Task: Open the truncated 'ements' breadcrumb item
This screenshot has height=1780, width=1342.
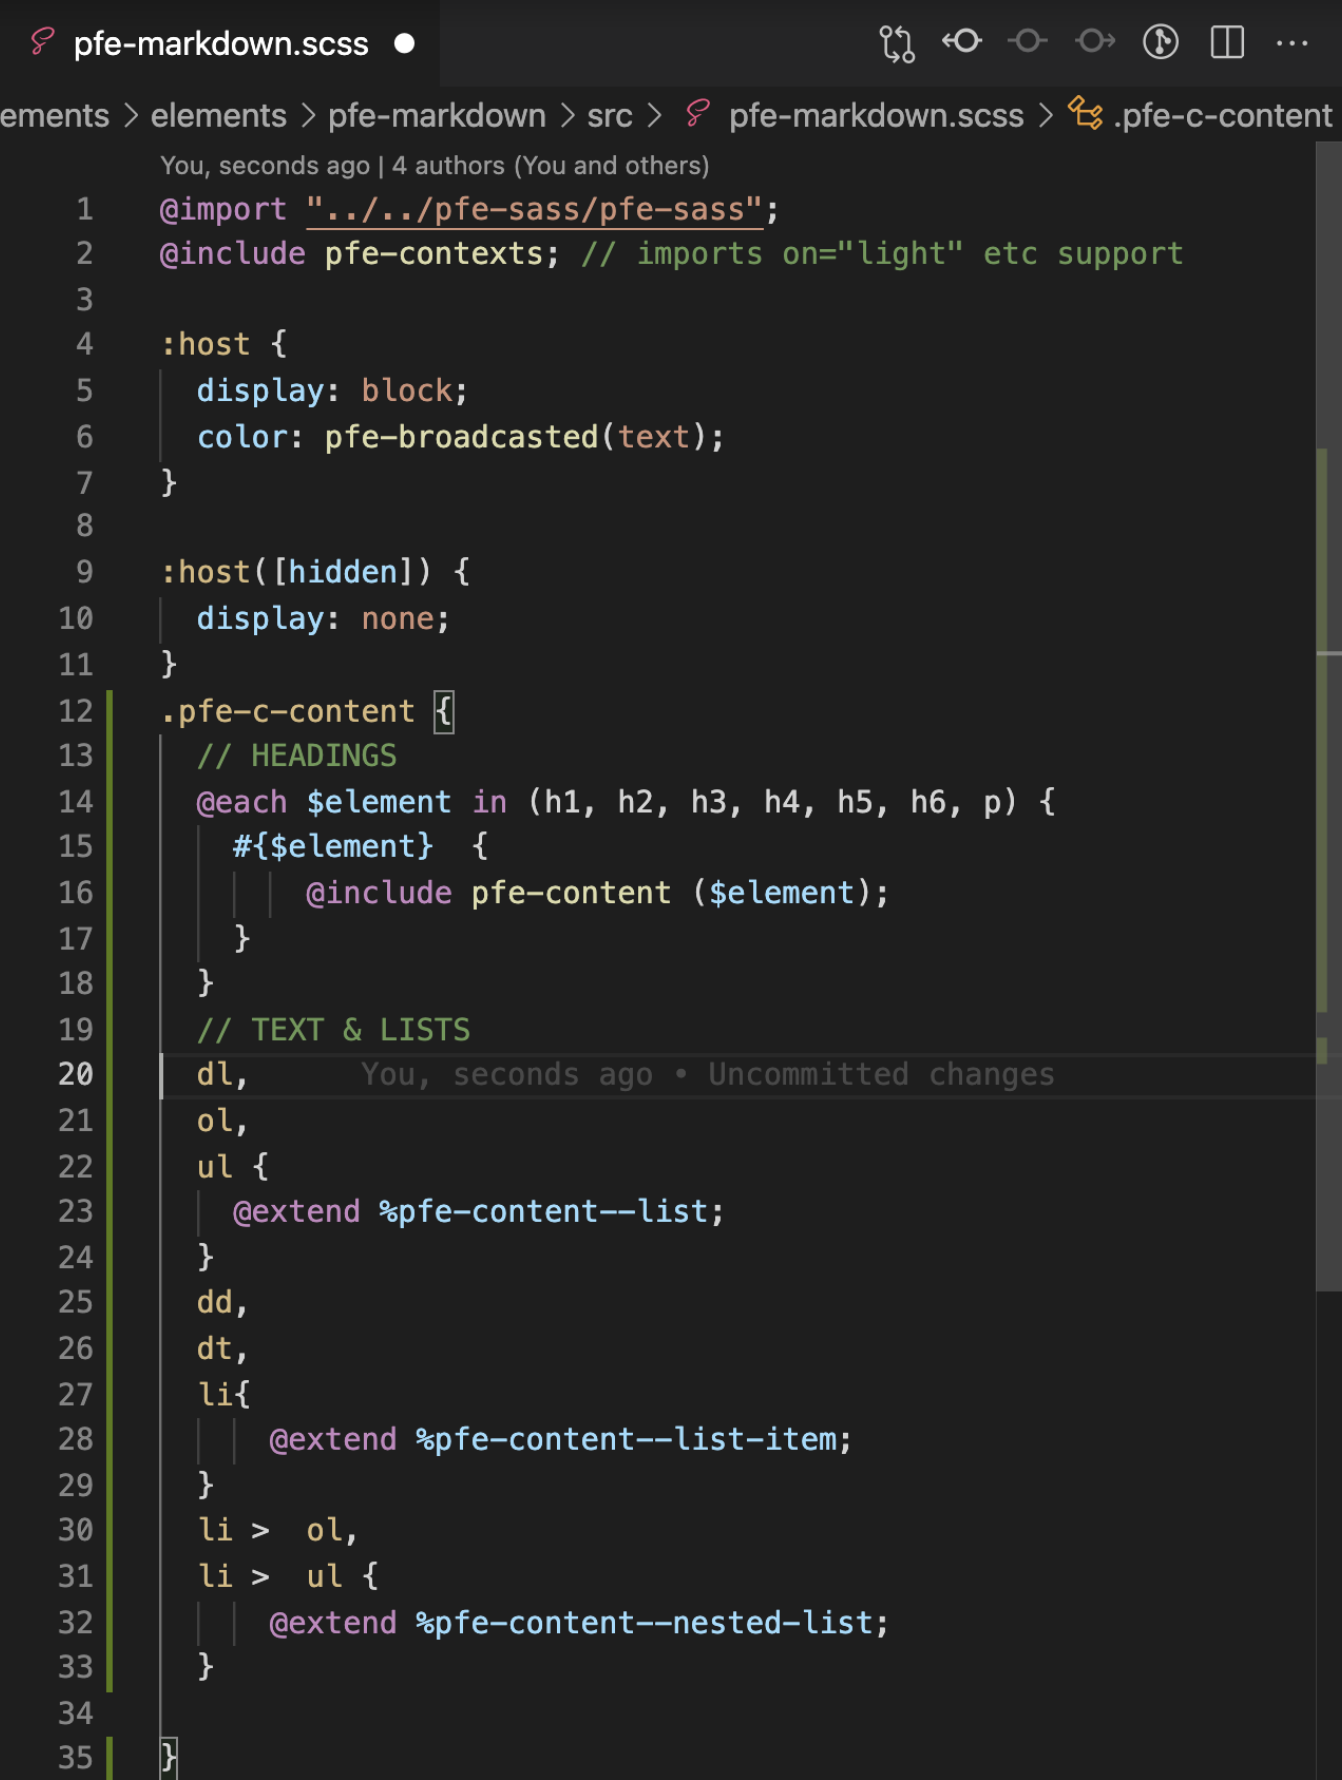Action: click(x=55, y=116)
